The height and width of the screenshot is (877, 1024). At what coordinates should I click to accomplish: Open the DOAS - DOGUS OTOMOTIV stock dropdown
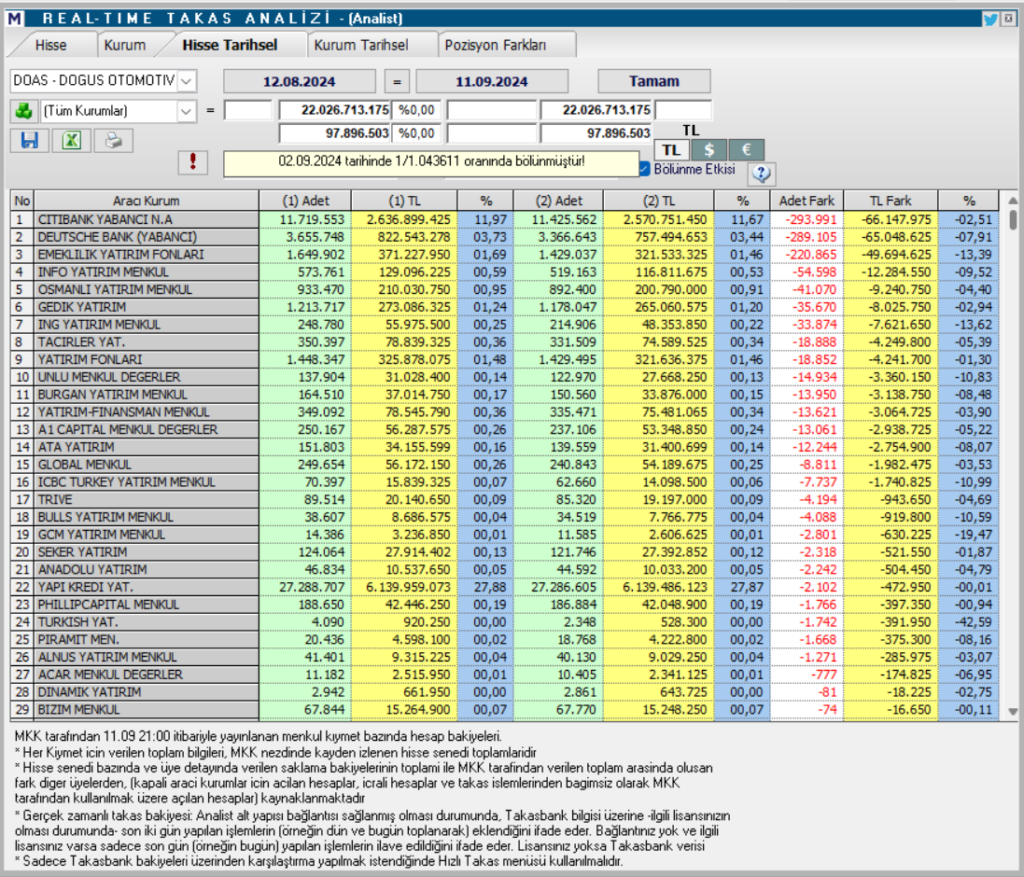point(186,81)
